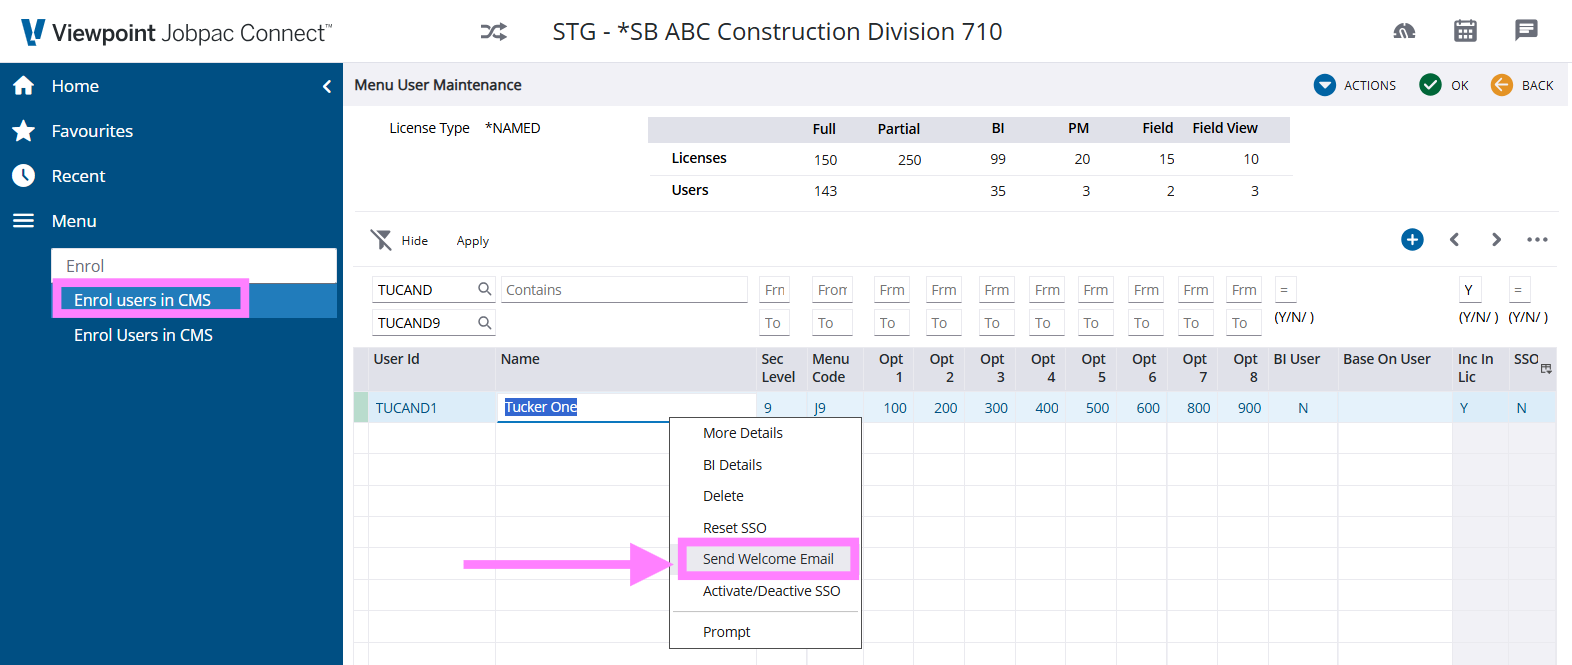Go to previous page arrow
This screenshot has width=1572, height=665.
(x=1455, y=239)
